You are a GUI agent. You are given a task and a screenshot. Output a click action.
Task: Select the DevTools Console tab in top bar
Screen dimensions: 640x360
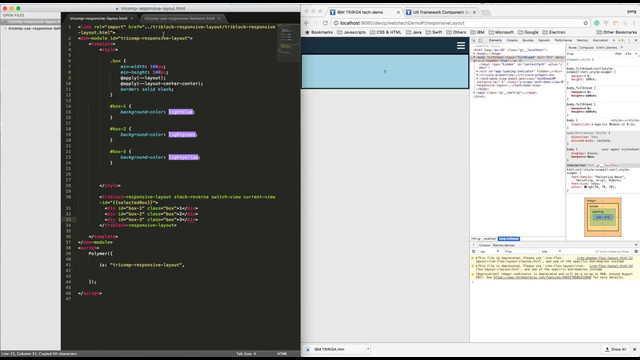(x=512, y=40)
